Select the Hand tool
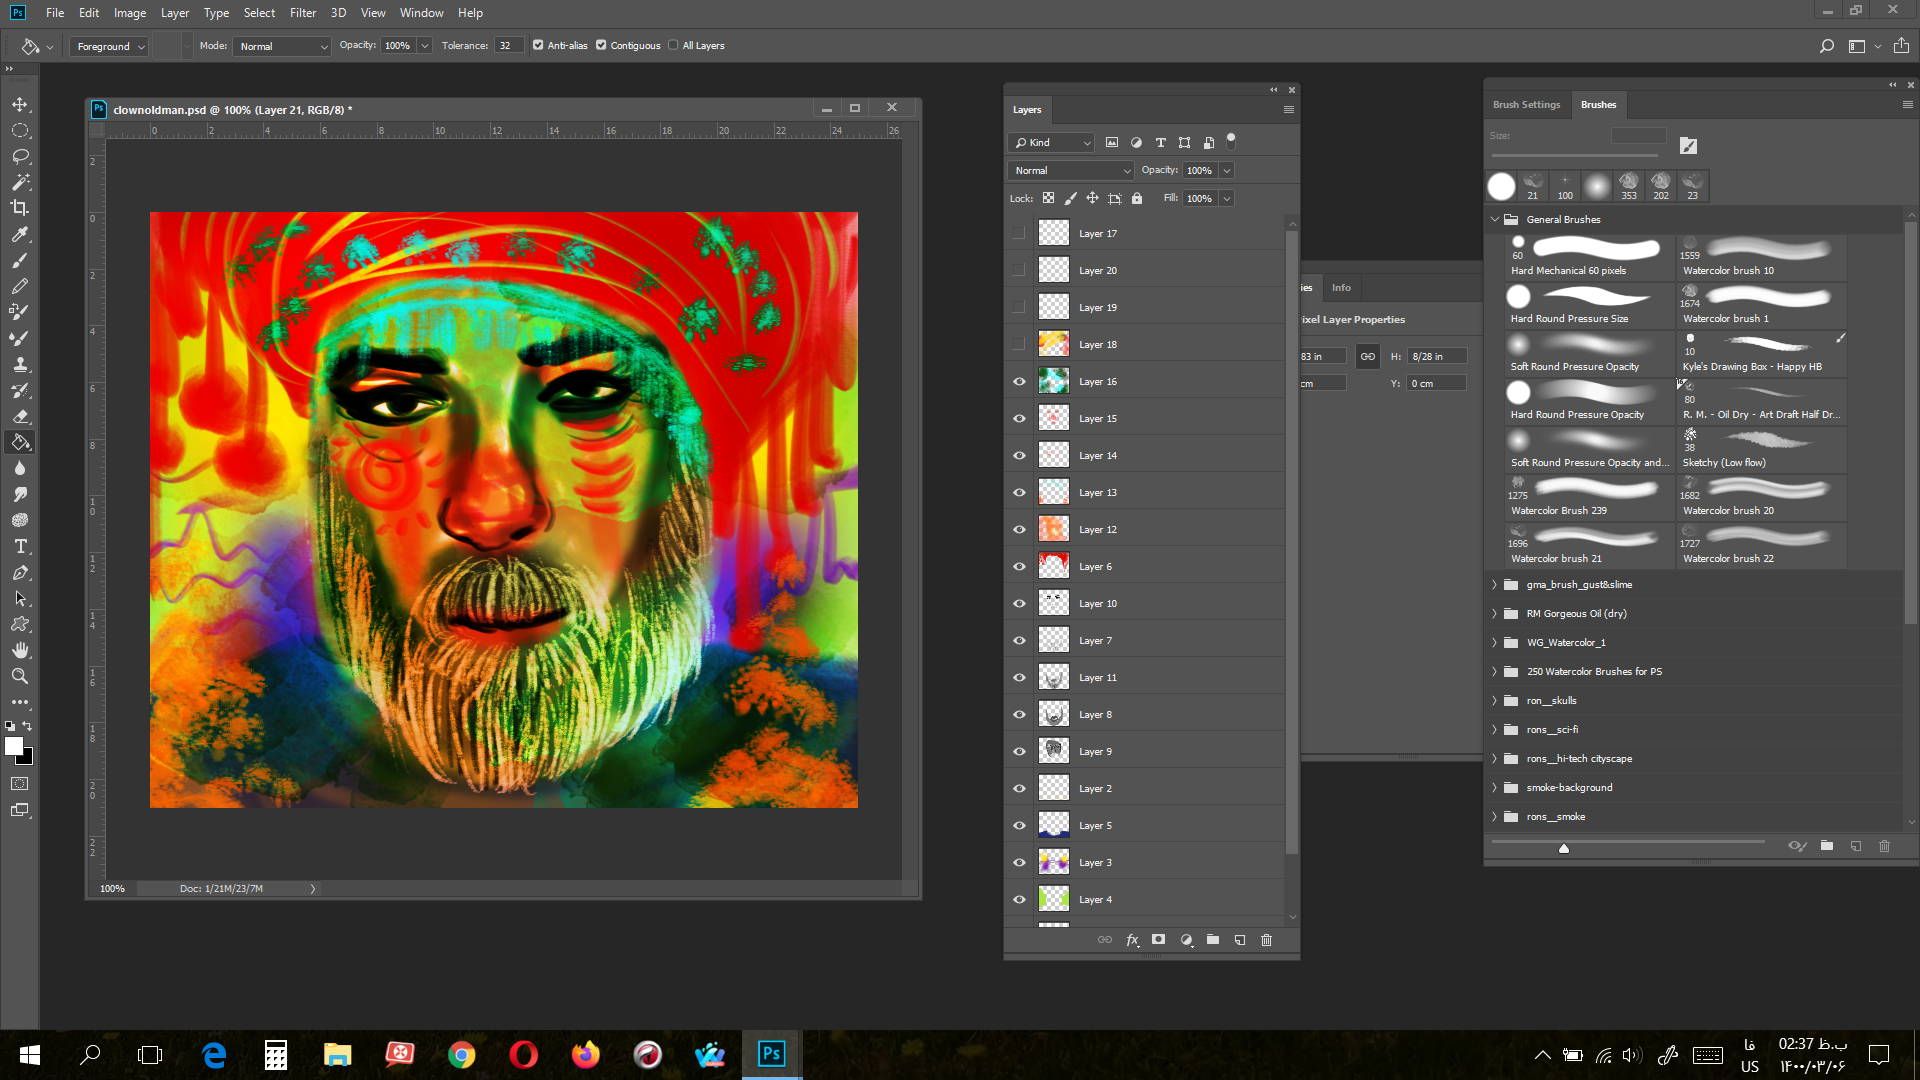 tap(20, 650)
